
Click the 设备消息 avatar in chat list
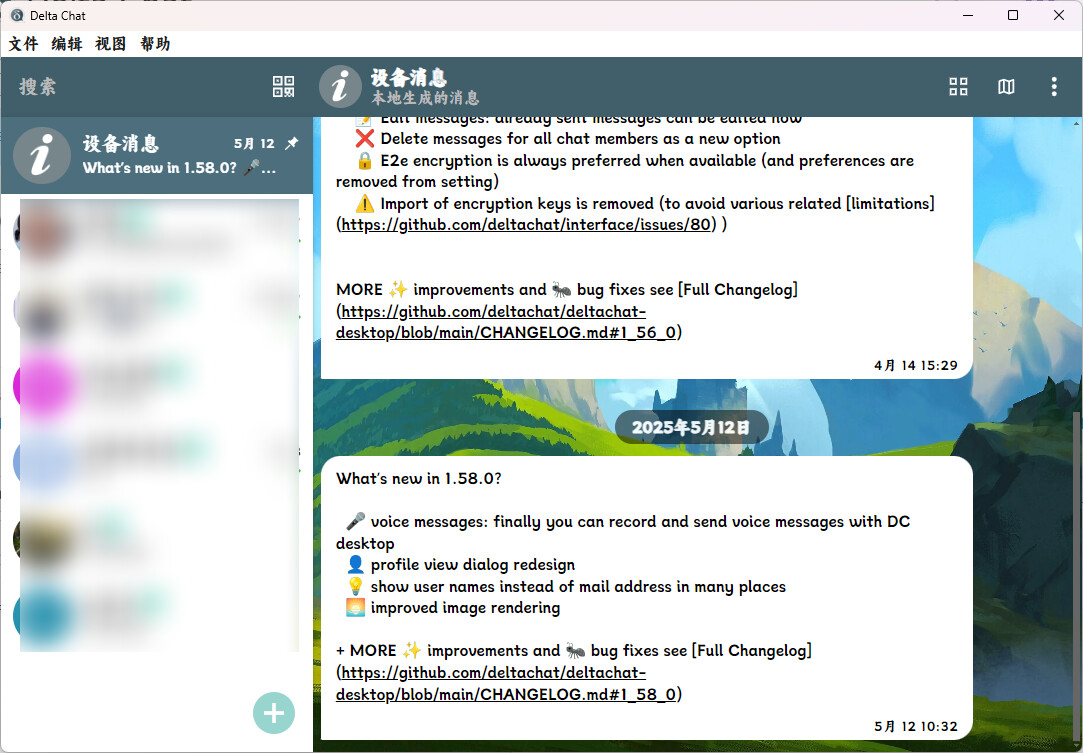(x=42, y=155)
